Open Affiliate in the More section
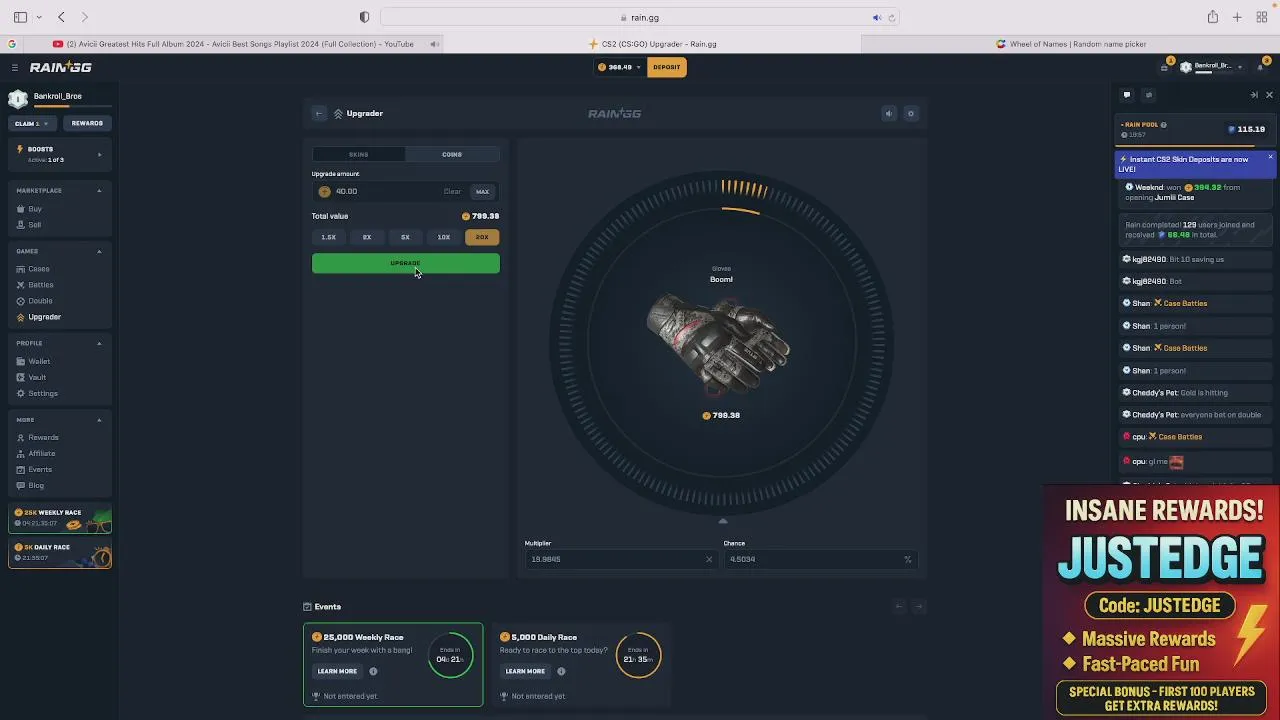The height and width of the screenshot is (720, 1280). coord(41,453)
